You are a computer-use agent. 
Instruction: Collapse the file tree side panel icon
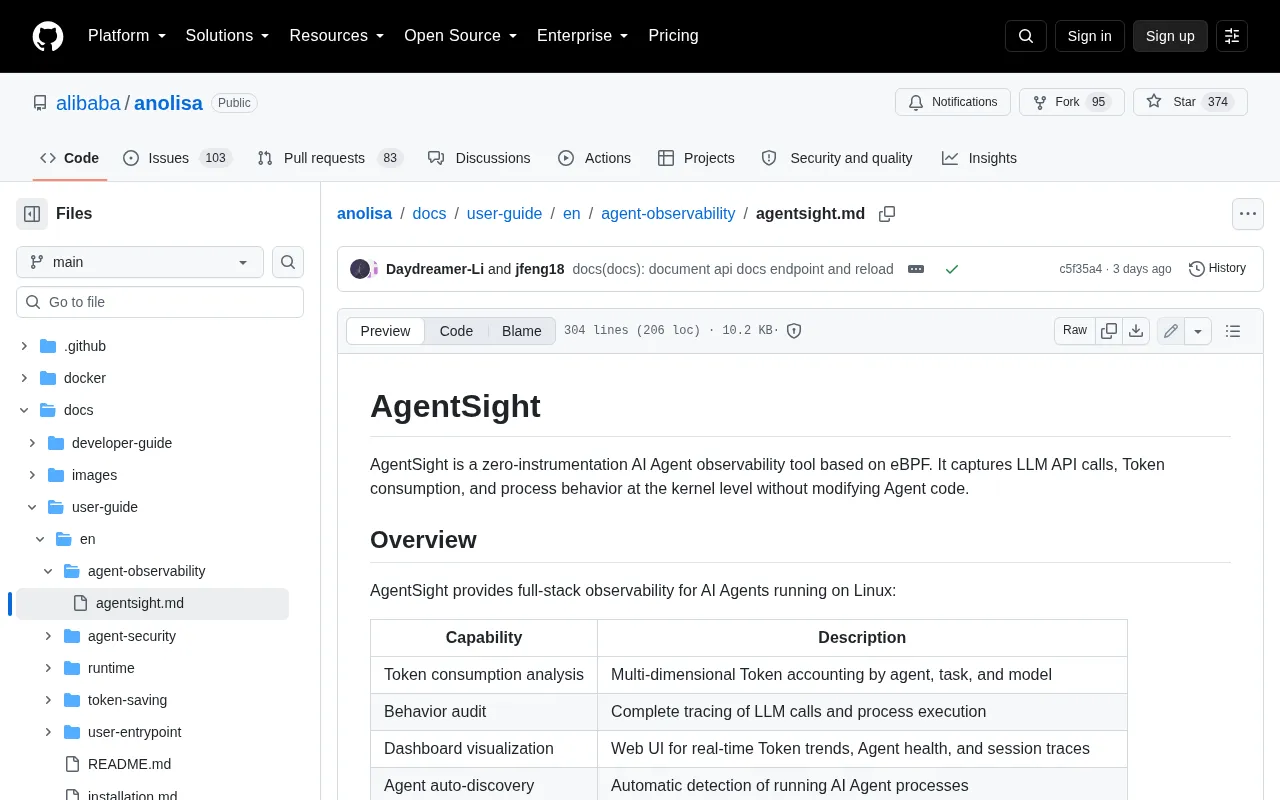tap(32, 213)
